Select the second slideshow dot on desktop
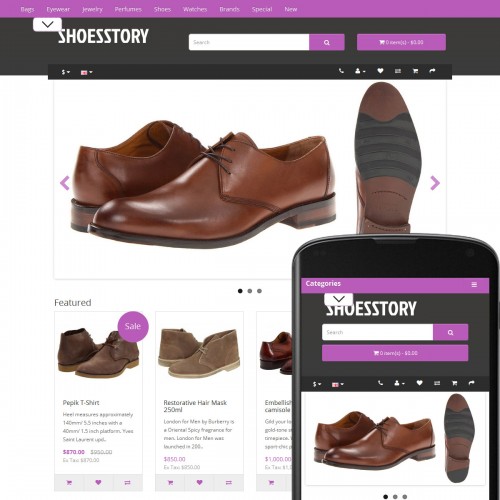 pyautogui.click(x=250, y=291)
